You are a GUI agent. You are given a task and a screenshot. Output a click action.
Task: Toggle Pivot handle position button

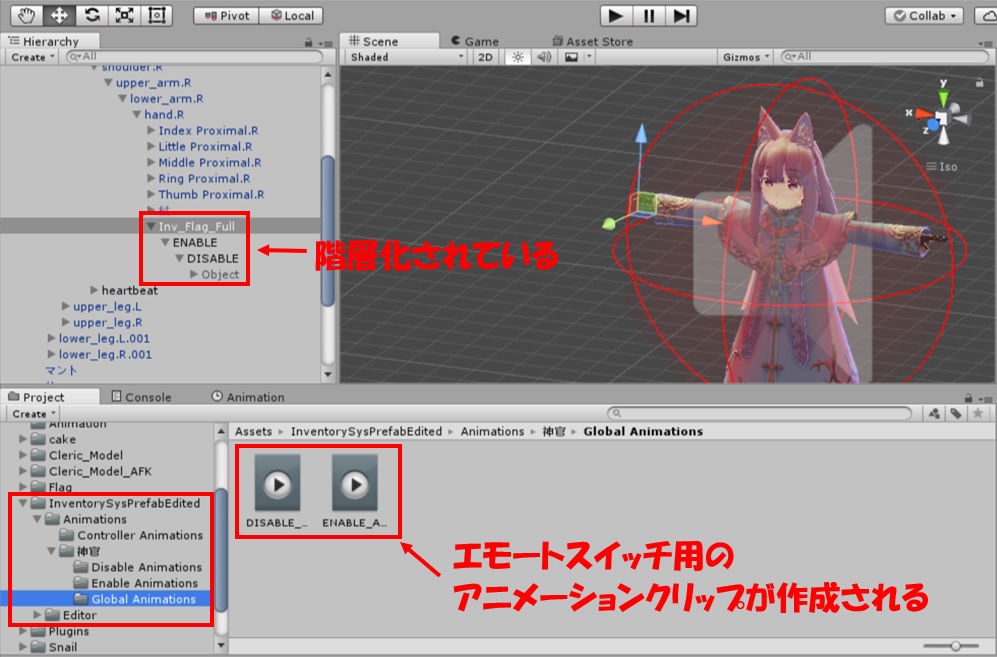[226, 16]
